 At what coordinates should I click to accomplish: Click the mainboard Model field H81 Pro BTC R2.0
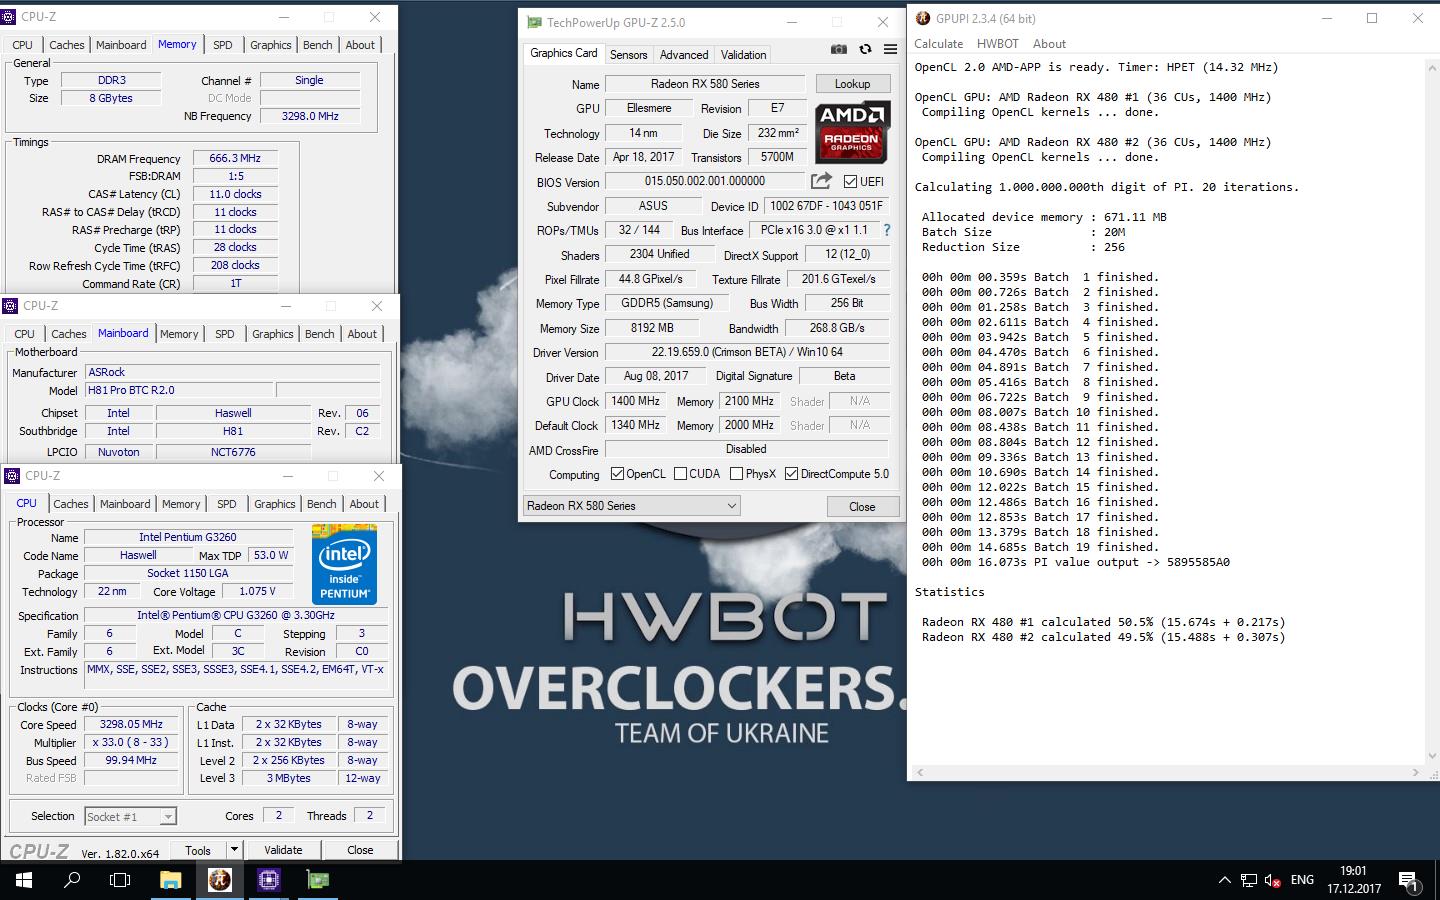(x=178, y=390)
